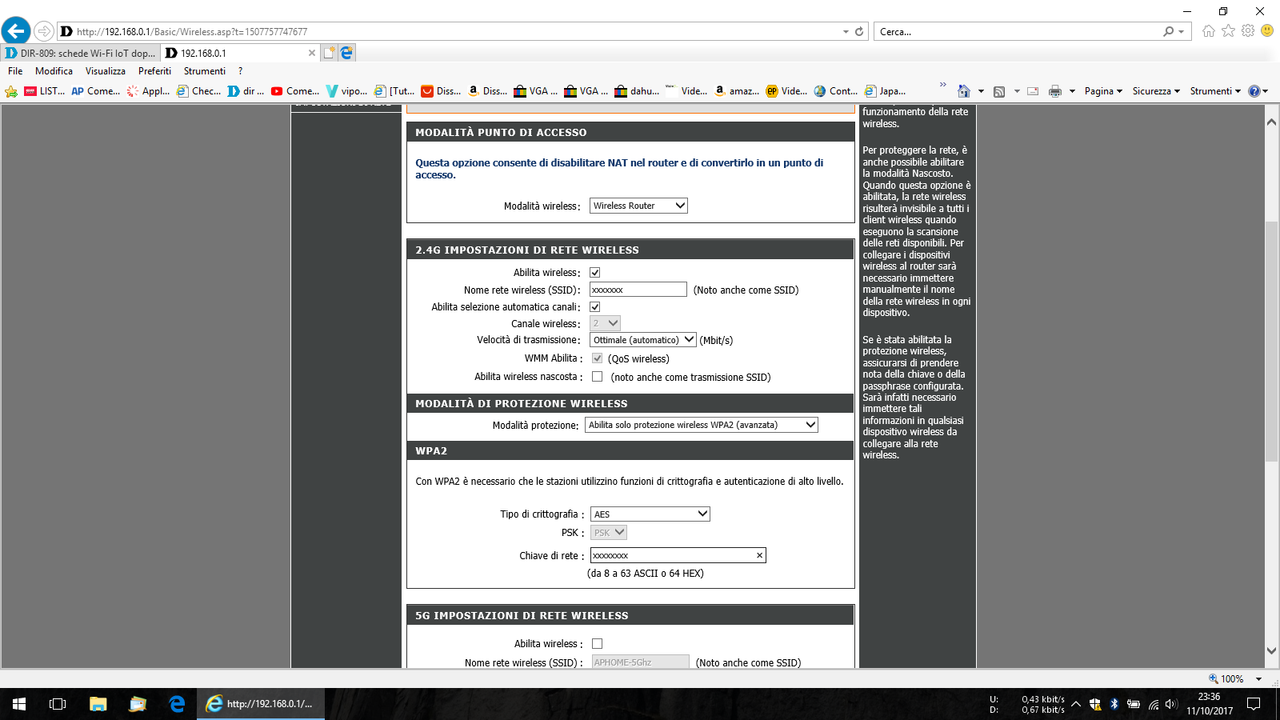Open the Velocità di trasmissione dropdown
Image resolution: width=1280 pixels, height=720 pixels.
point(642,340)
